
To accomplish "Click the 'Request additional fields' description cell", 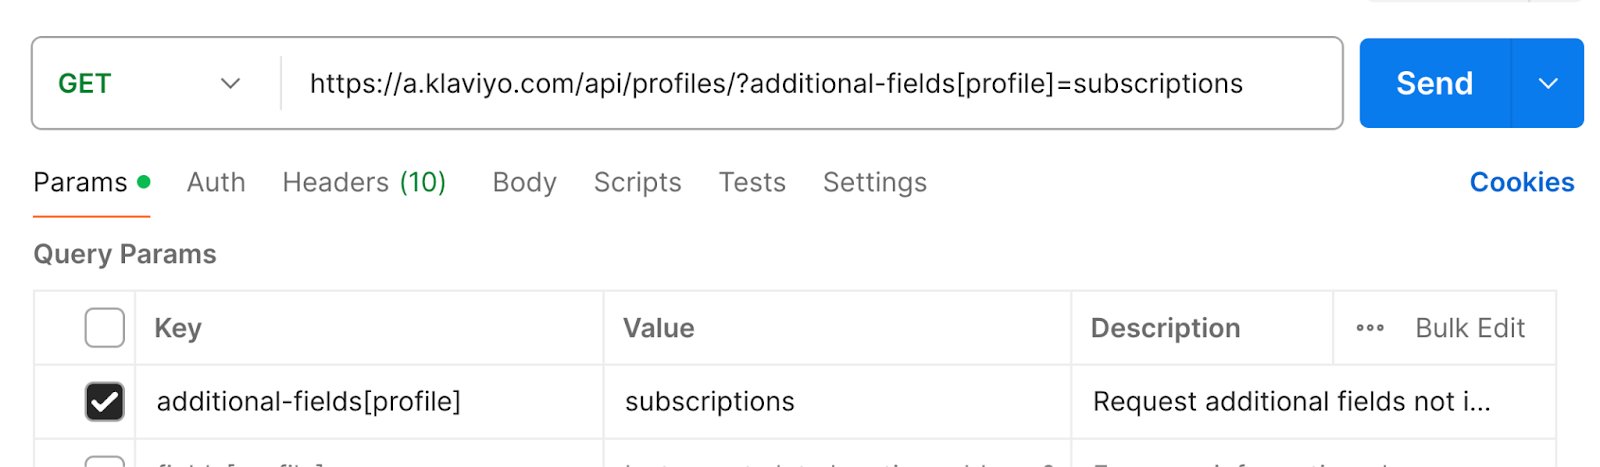I will click(1290, 402).
